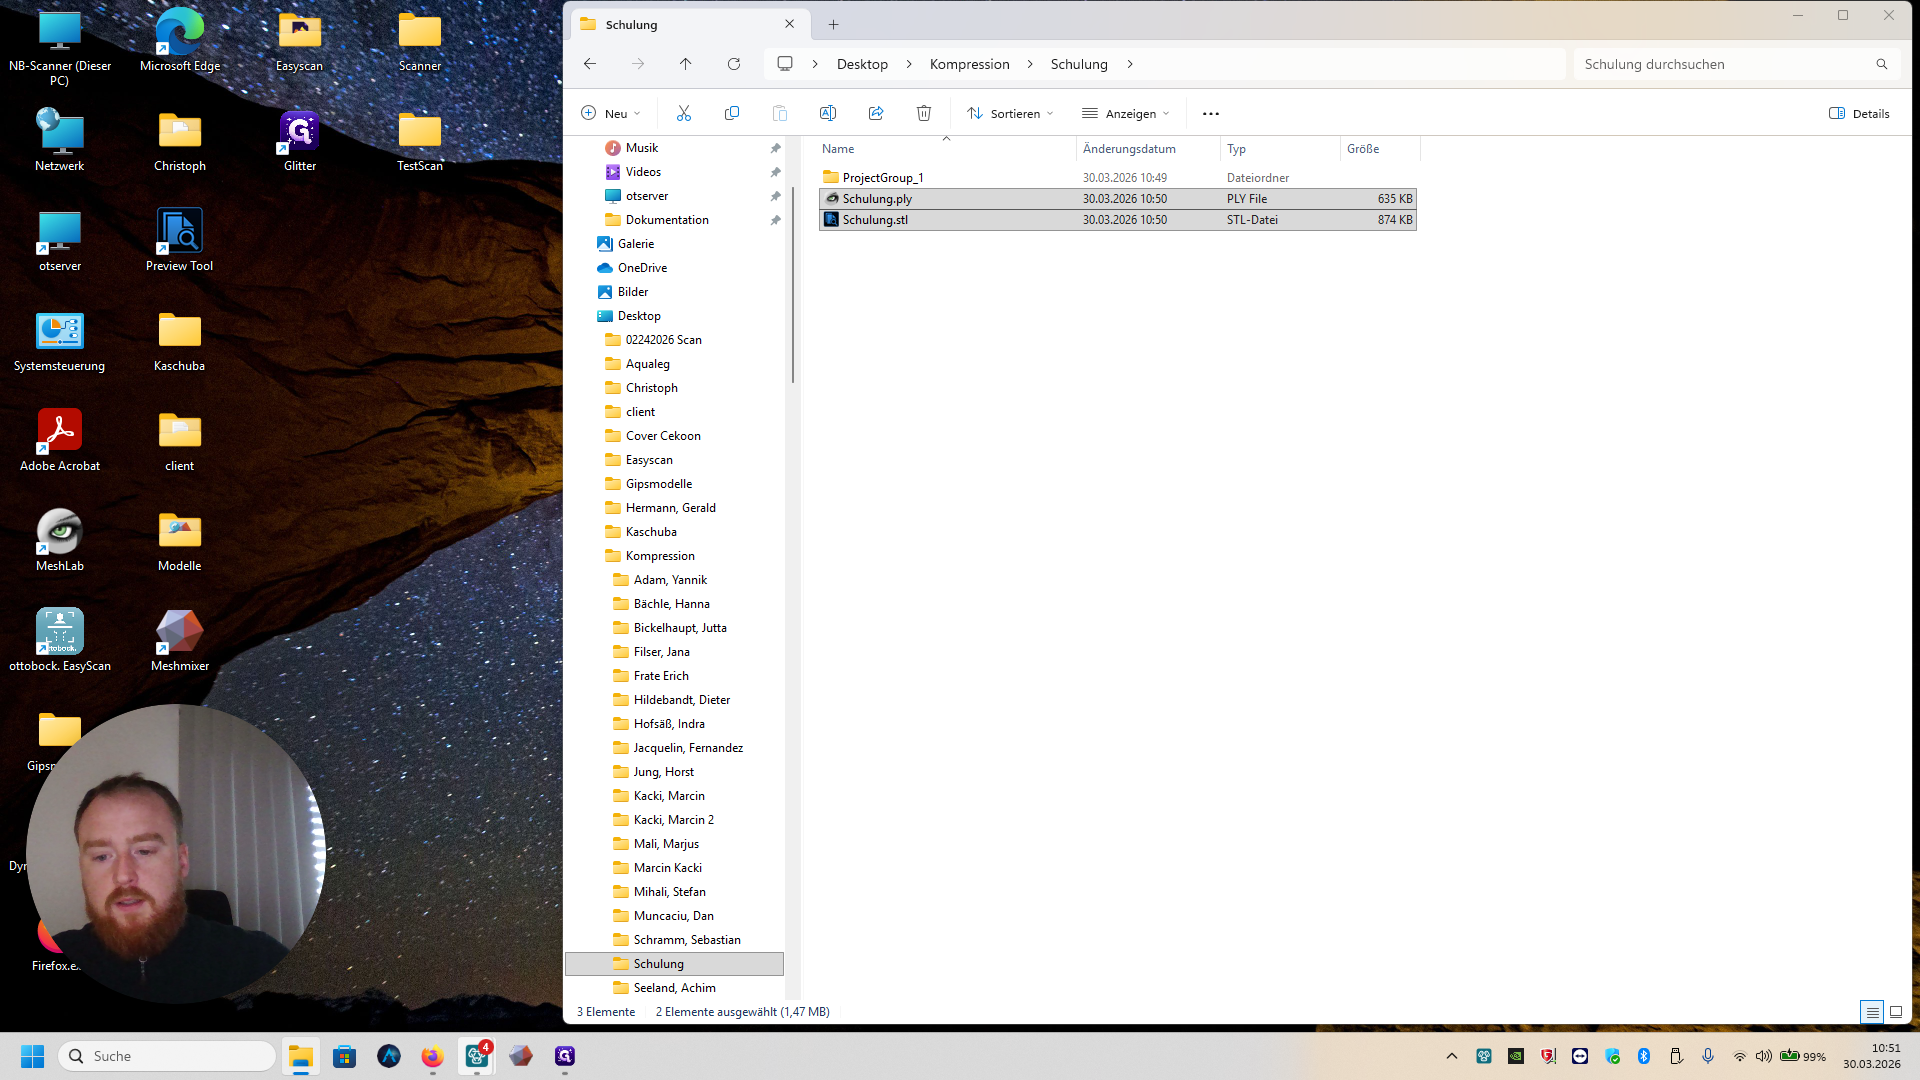This screenshot has height=1080, width=1920.
Task: Open the Neu dropdown menu
Action: [x=611, y=113]
